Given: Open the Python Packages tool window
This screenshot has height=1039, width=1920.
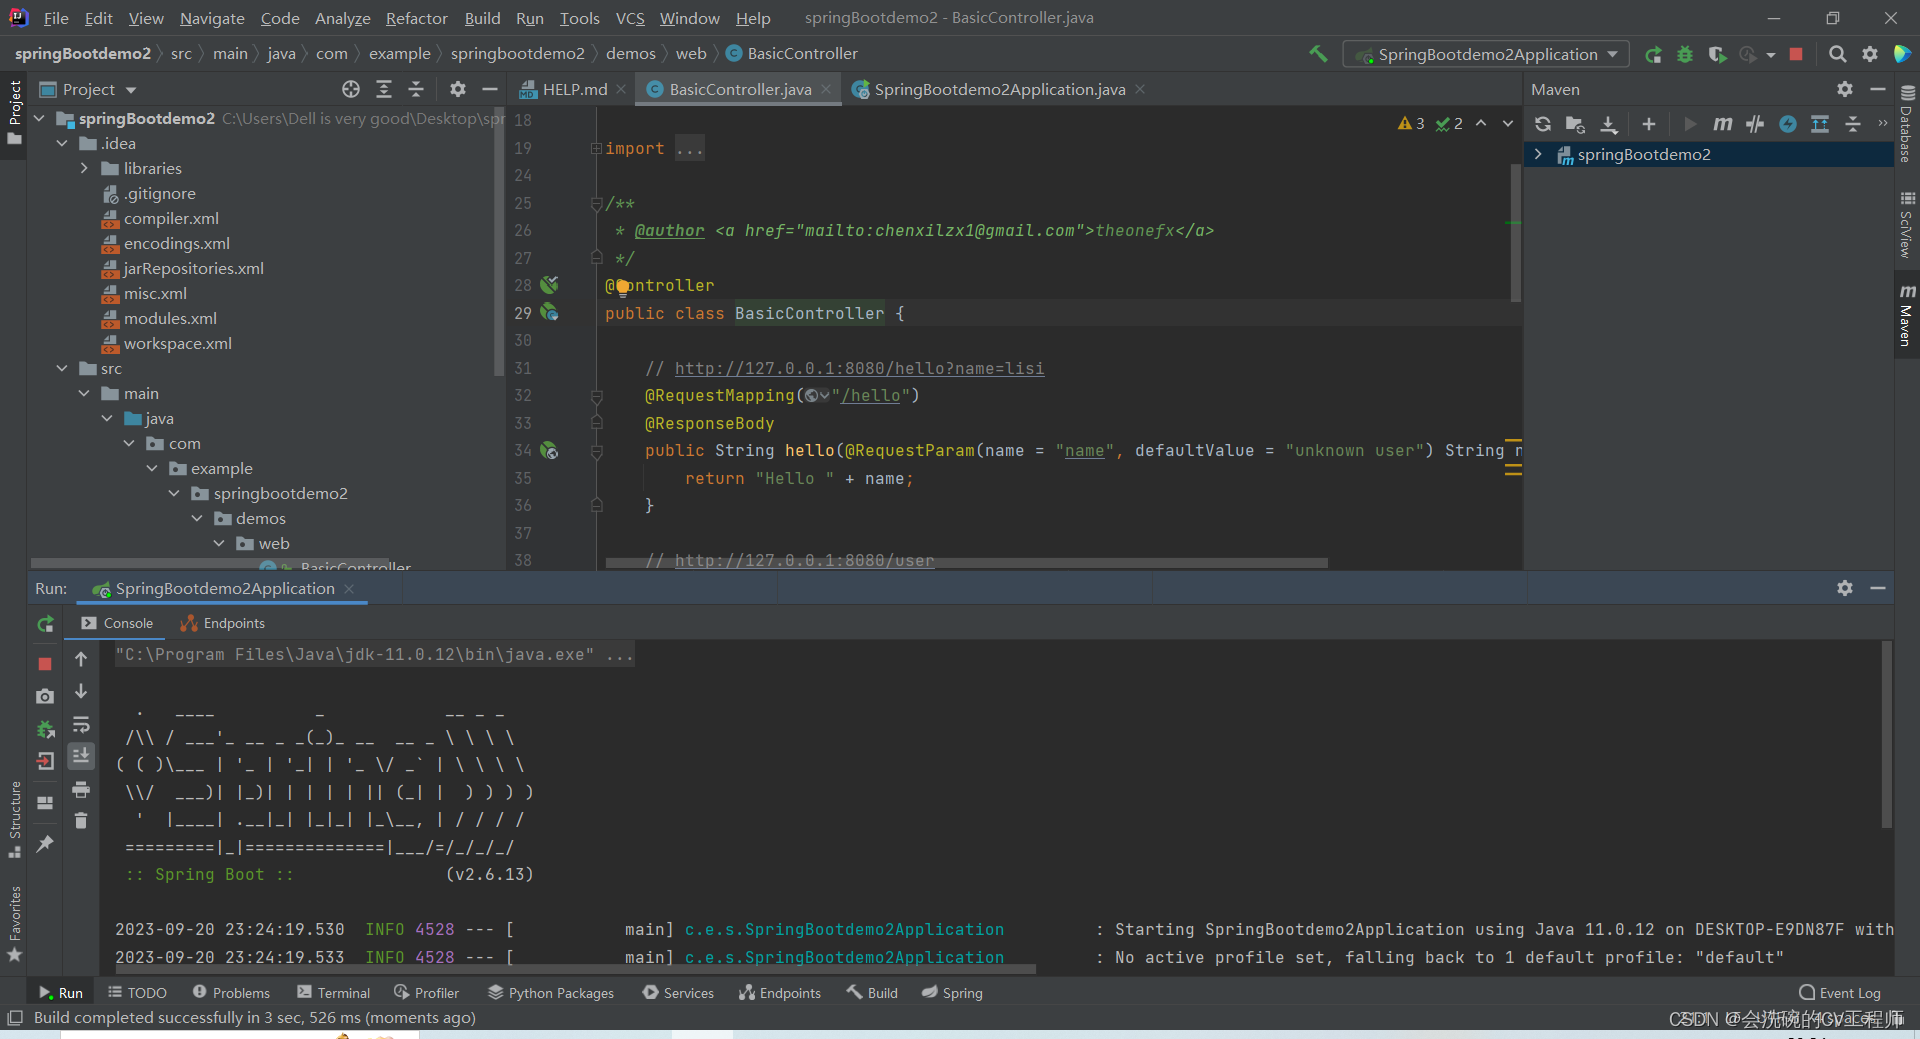Looking at the screenshot, I should (x=551, y=993).
